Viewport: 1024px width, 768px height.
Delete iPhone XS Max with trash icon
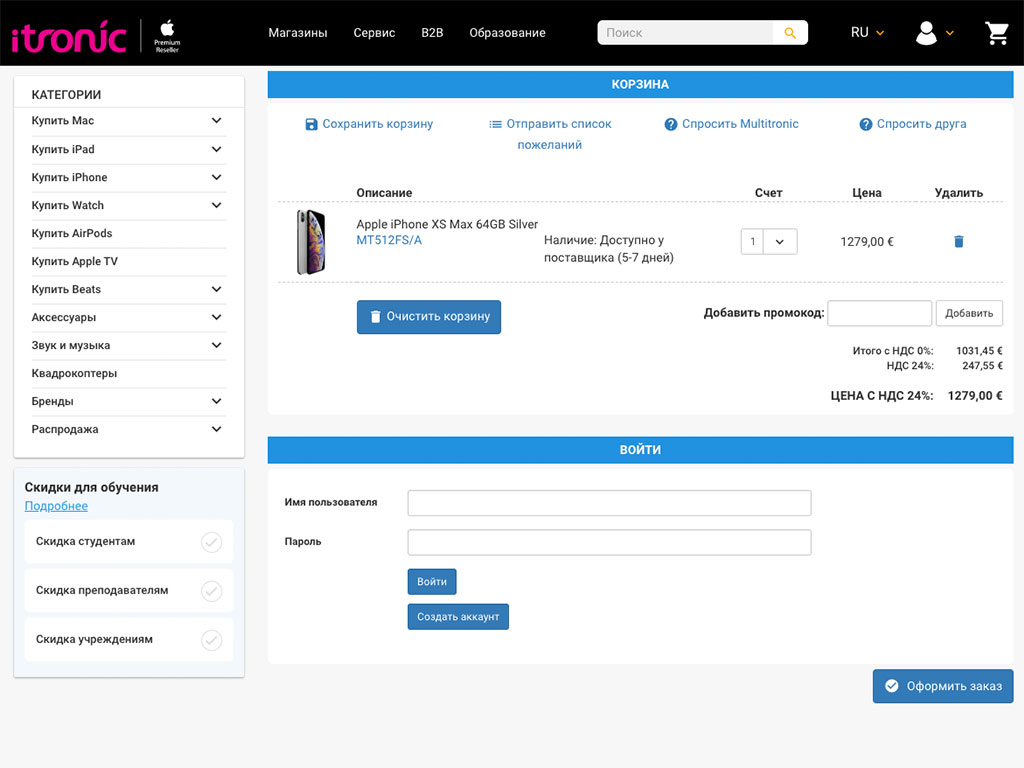click(x=959, y=242)
